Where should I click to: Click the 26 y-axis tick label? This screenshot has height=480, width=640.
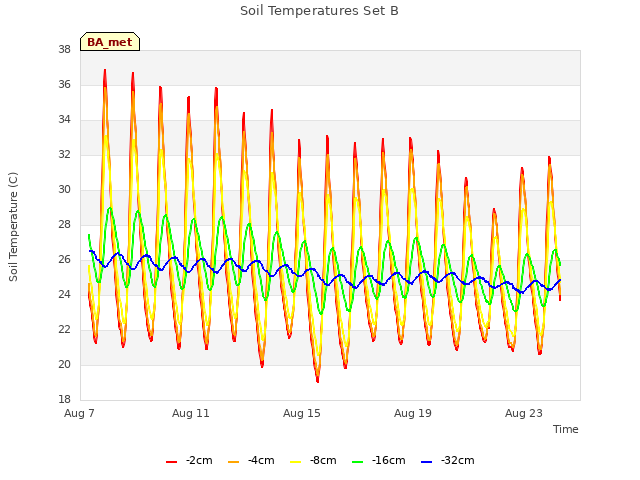coord(64,260)
